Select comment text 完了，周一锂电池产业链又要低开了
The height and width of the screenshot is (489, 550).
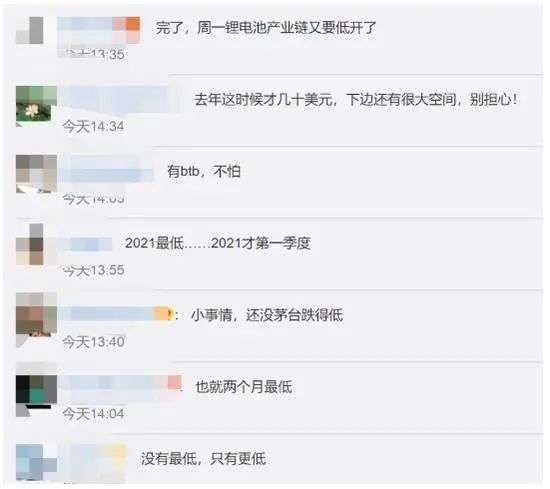click(266, 28)
